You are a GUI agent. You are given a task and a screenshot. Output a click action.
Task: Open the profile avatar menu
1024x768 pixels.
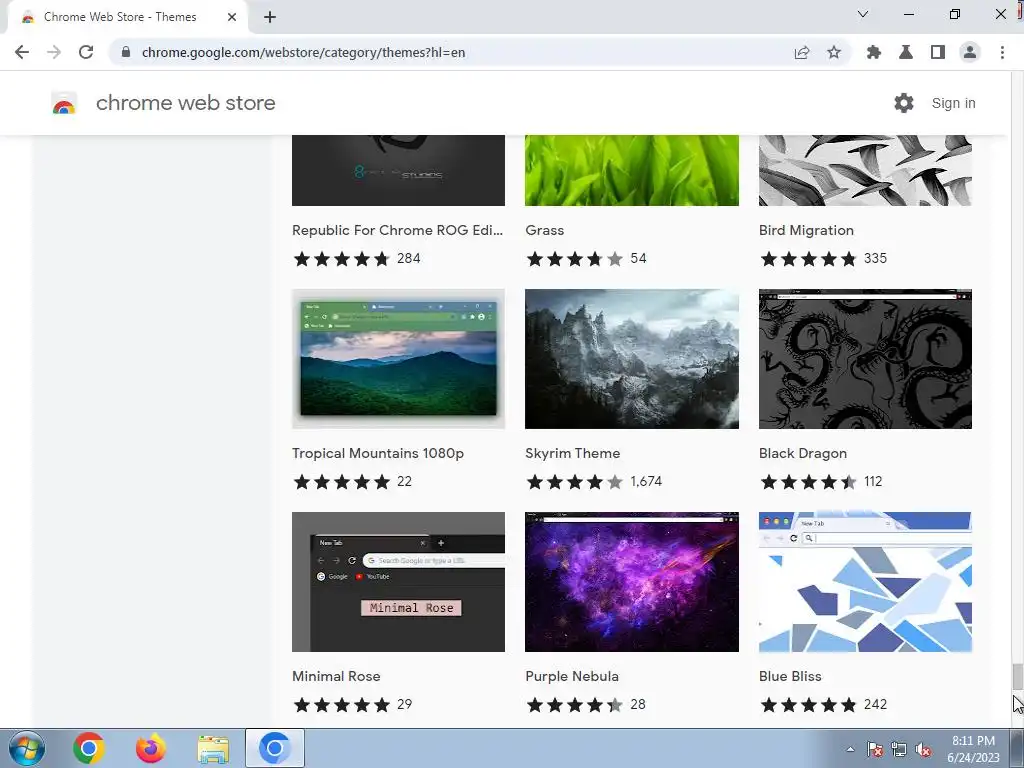tap(970, 52)
